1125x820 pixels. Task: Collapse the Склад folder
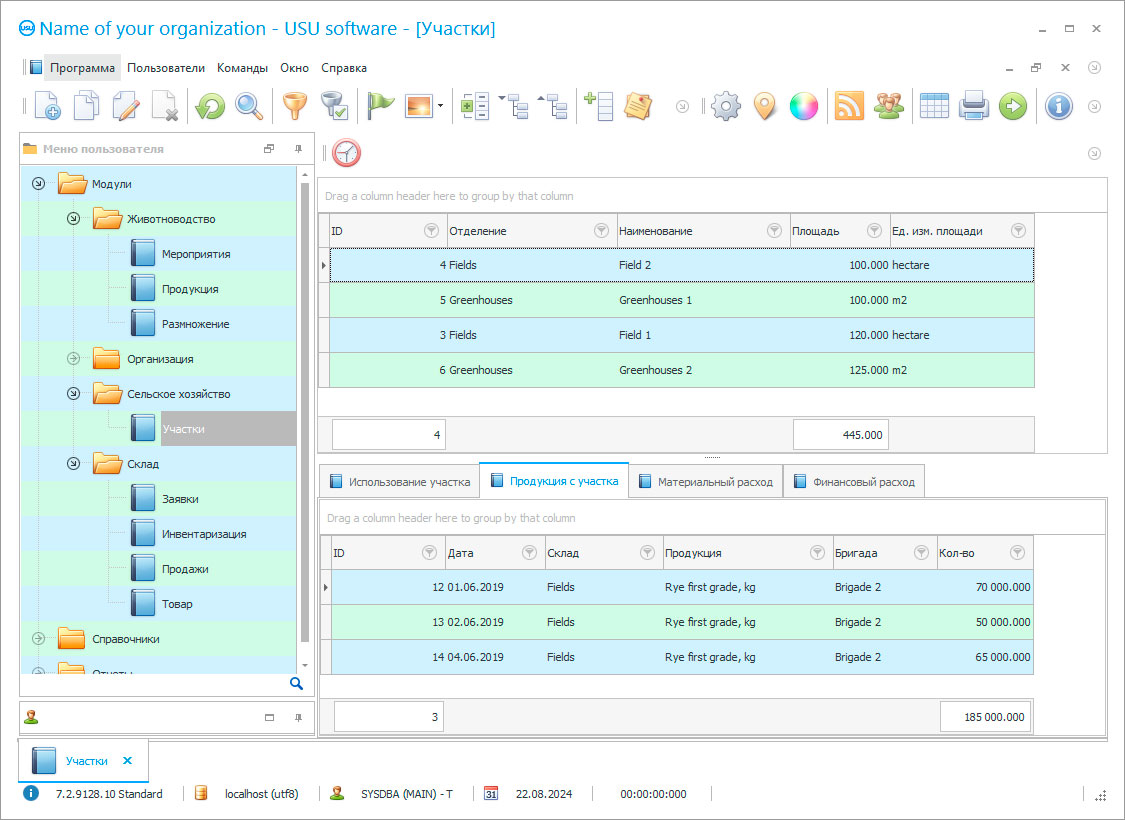coord(73,463)
